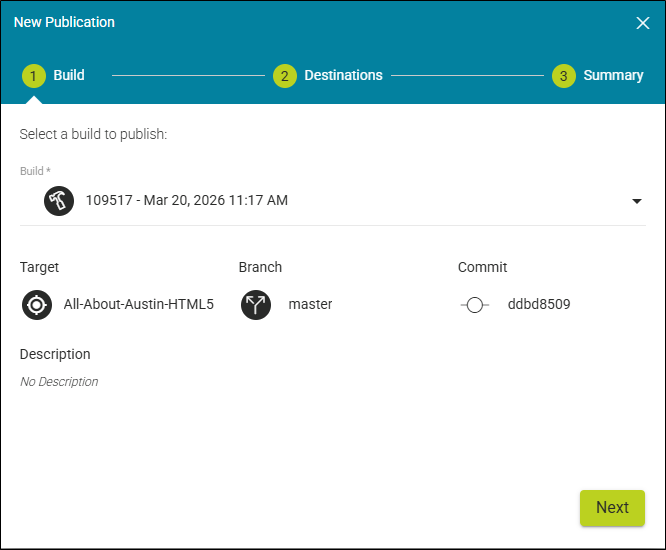Viewport: 666px width, 550px height.
Task: Click the hammer build icon
Action: pos(59,200)
